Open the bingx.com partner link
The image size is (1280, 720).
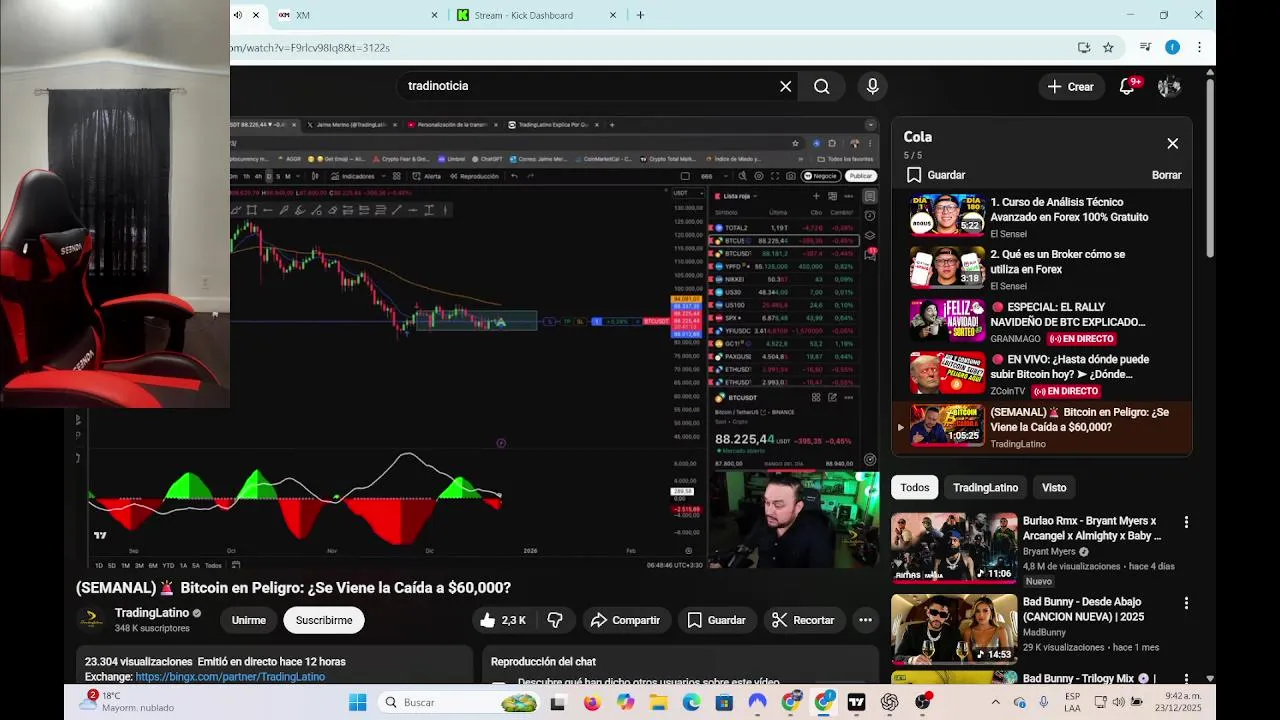tap(230, 677)
